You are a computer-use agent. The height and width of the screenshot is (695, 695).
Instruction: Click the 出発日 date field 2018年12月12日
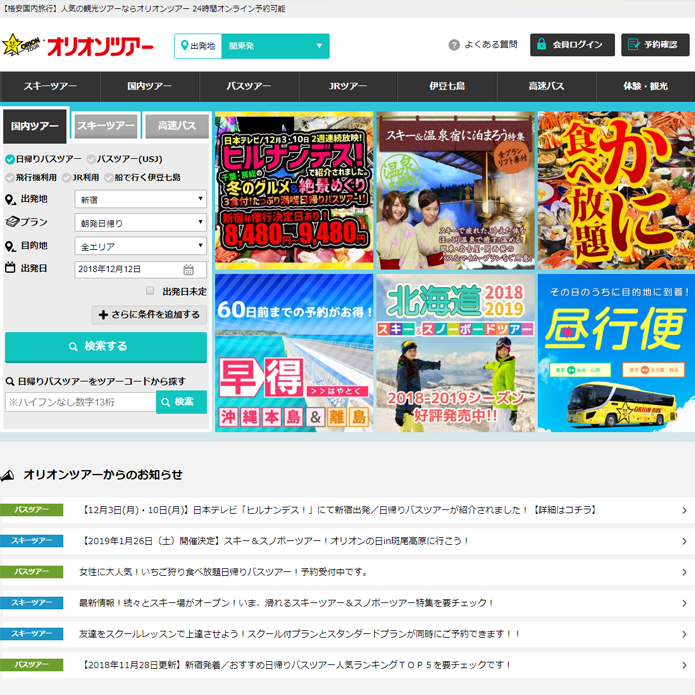point(141,269)
